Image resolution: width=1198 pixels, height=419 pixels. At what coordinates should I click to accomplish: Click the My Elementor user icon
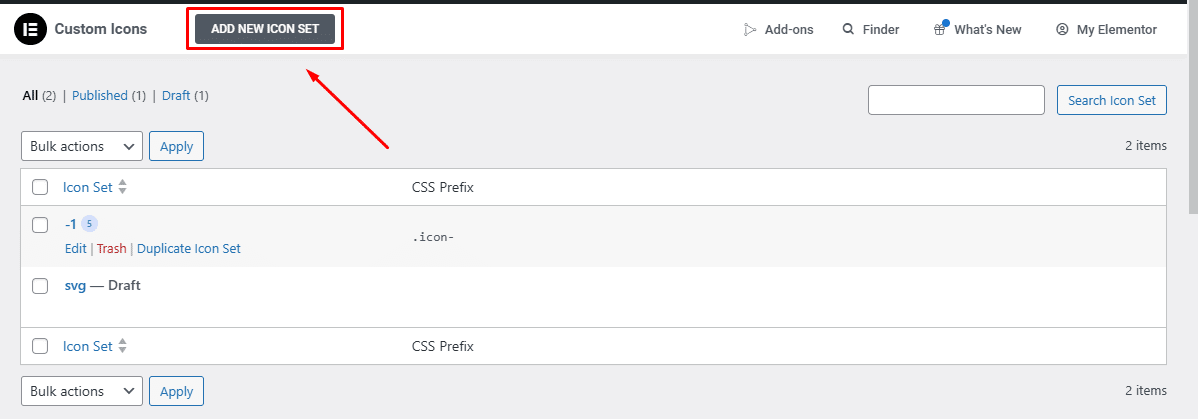coord(1062,30)
